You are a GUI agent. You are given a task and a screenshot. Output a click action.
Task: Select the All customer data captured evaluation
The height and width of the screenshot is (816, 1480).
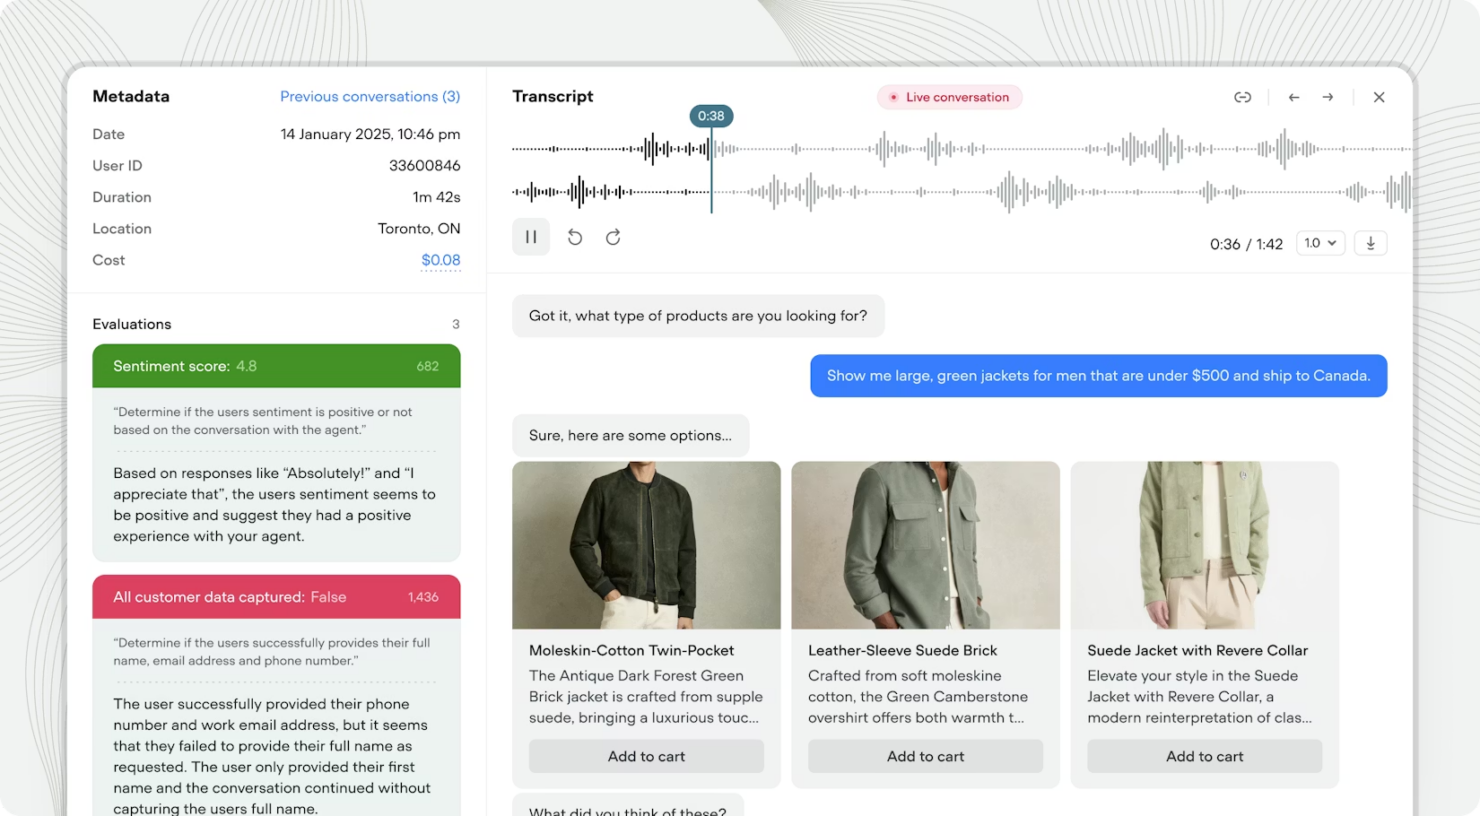pyautogui.click(x=276, y=597)
